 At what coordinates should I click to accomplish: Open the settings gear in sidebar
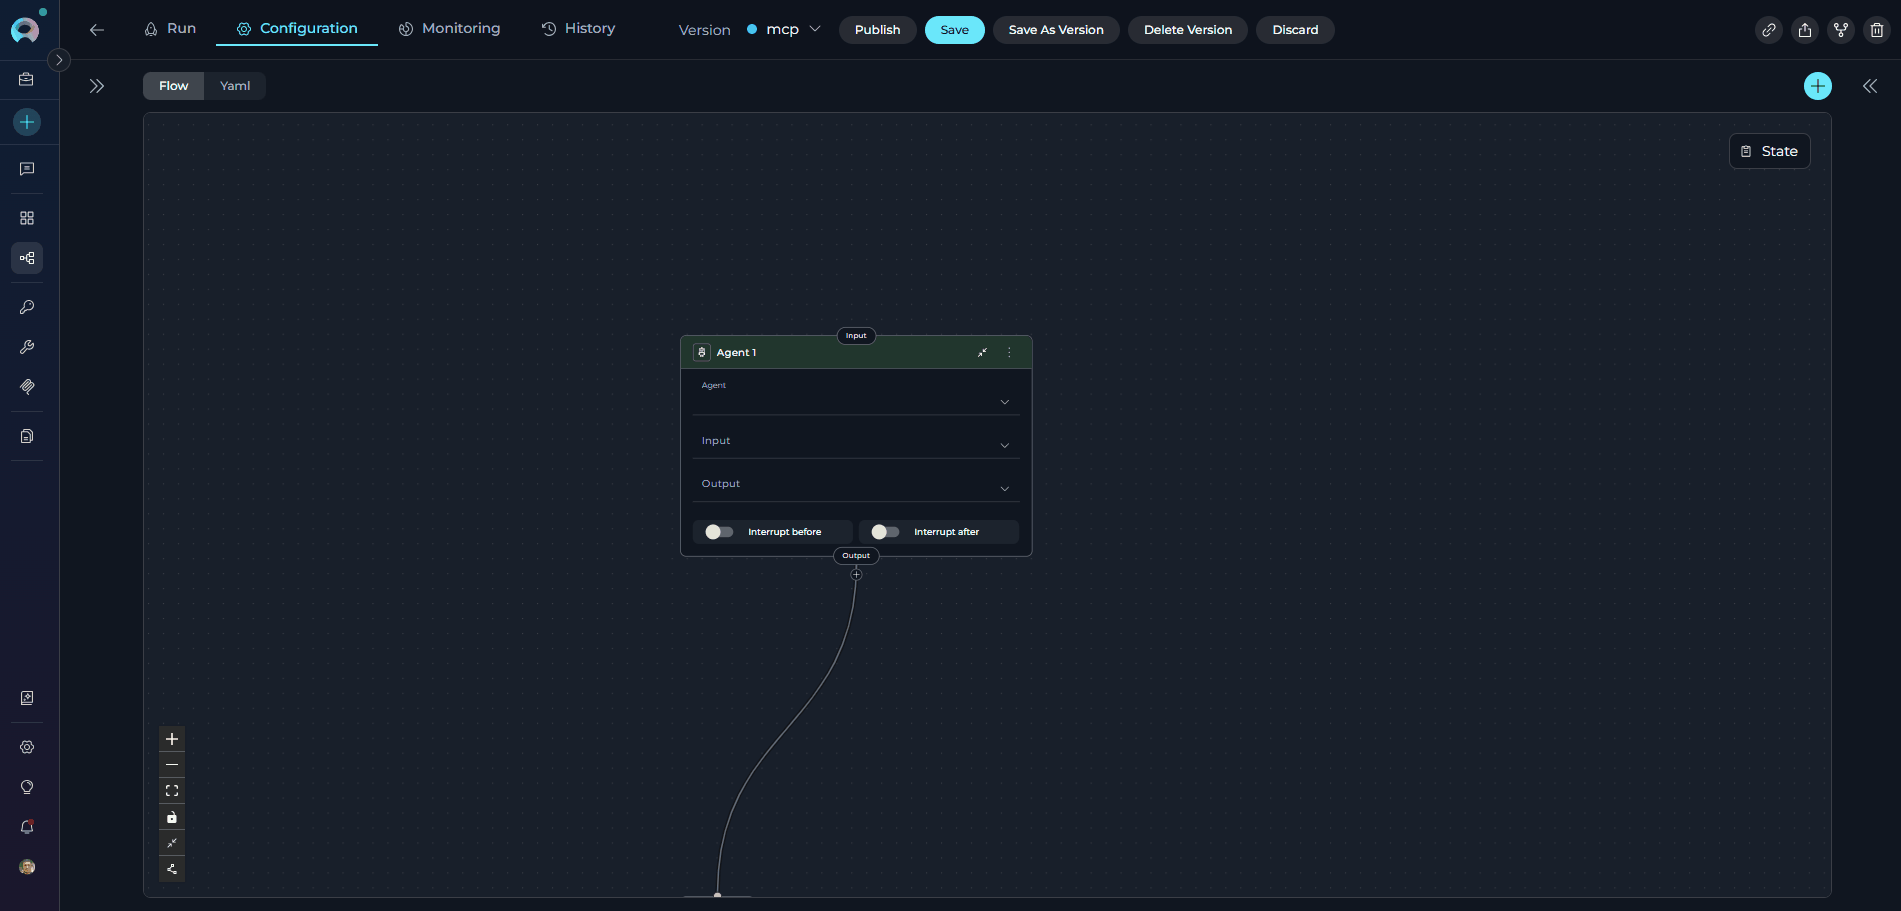point(27,747)
